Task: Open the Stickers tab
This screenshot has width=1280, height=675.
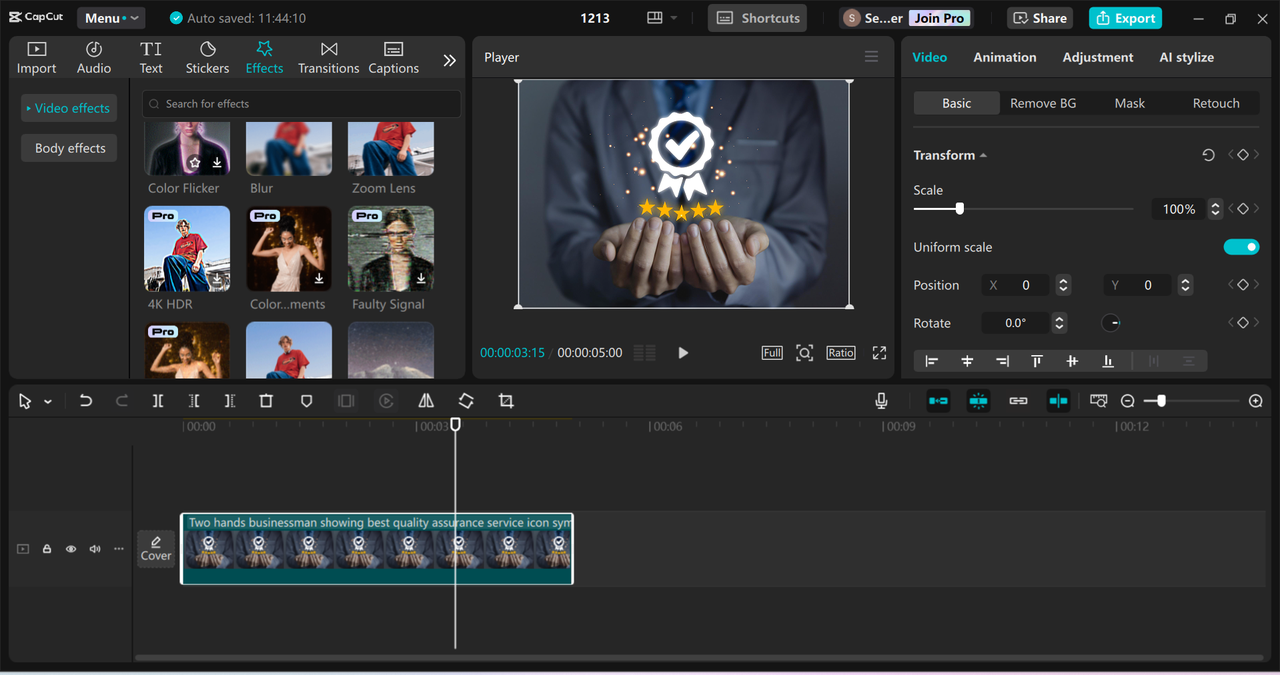Action: [207, 58]
